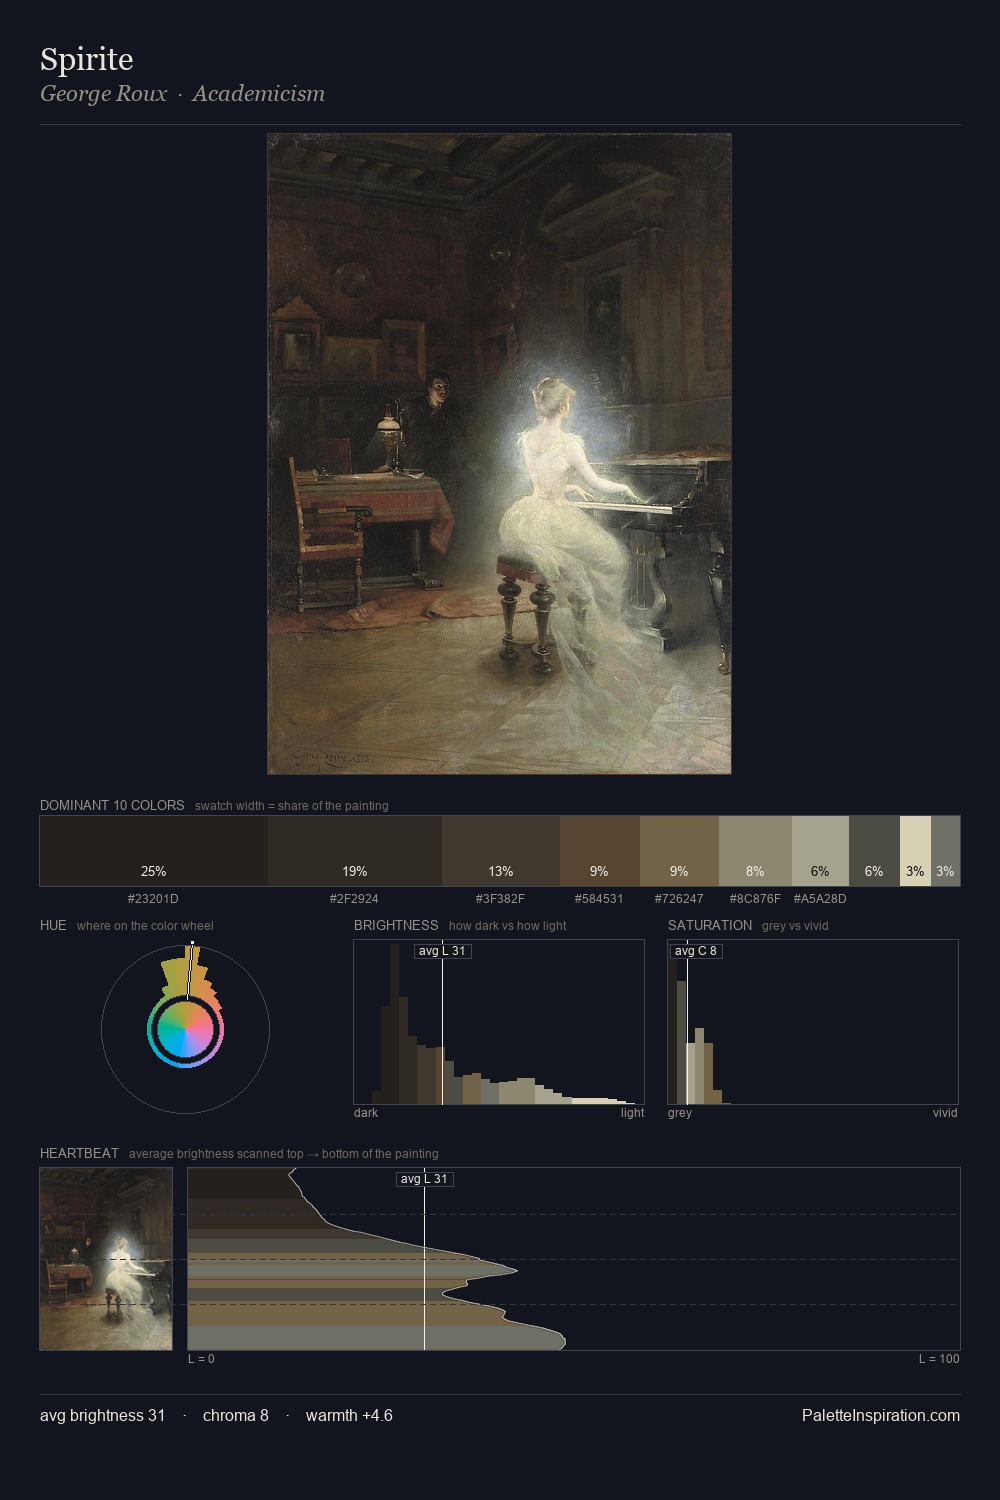Click the #23201D hex label
Image resolution: width=1000 pixels, height=1500 pixels.
tap(153, 899)
